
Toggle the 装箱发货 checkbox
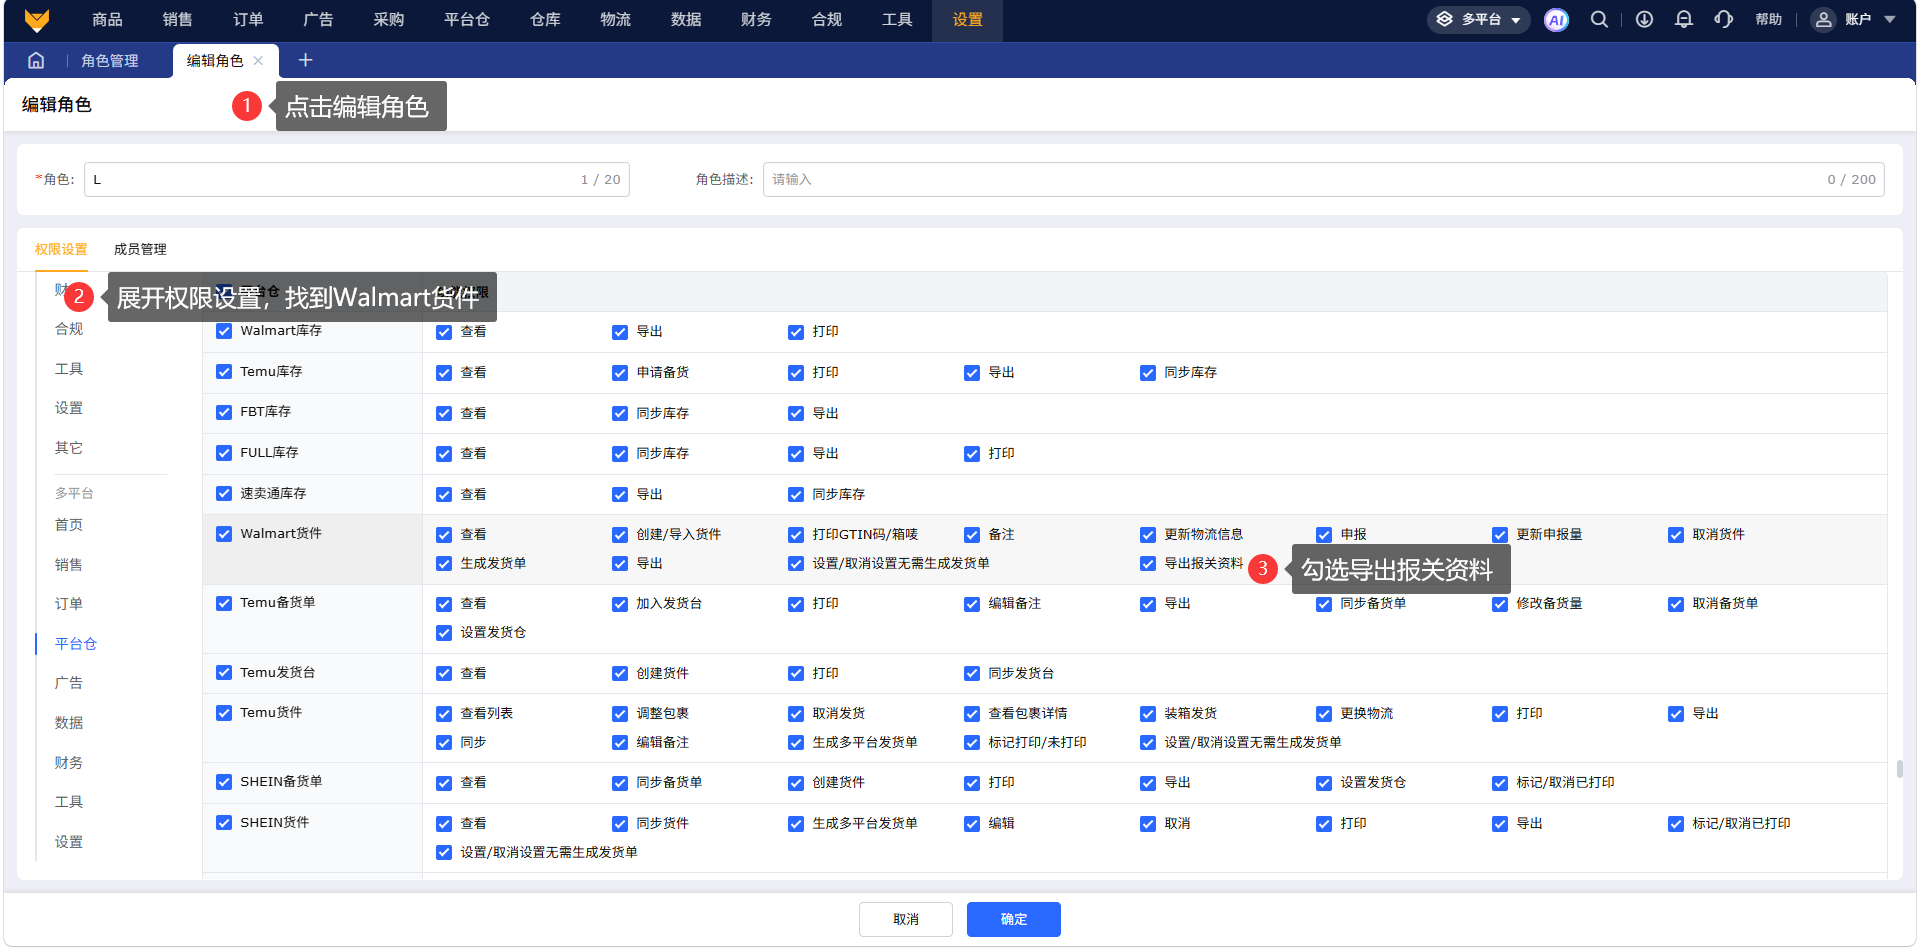(x=1148, y=714)
